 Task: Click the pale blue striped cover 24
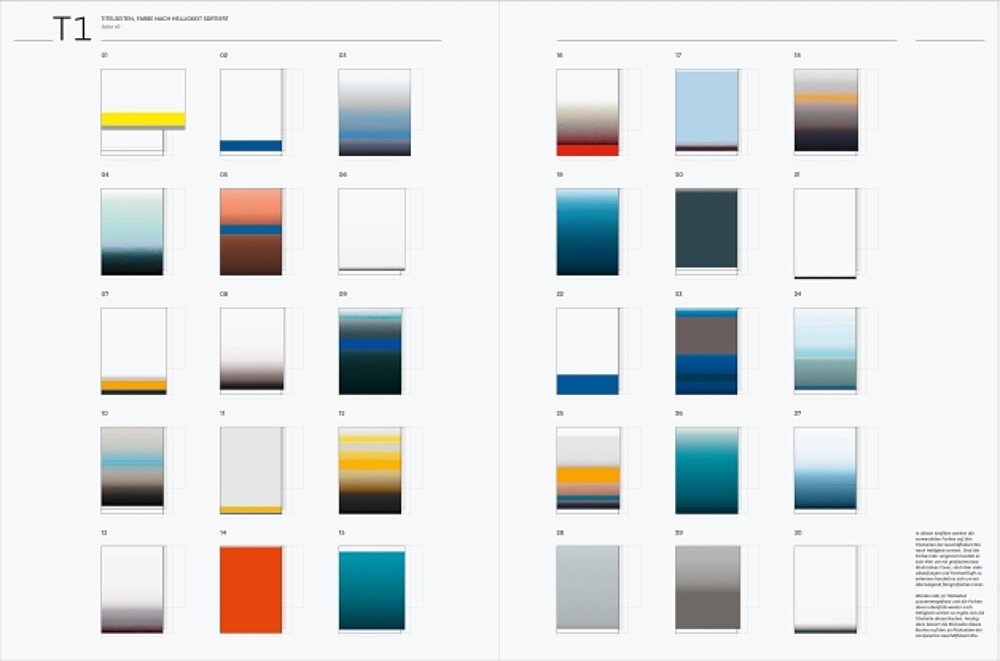tap(826, 349)
